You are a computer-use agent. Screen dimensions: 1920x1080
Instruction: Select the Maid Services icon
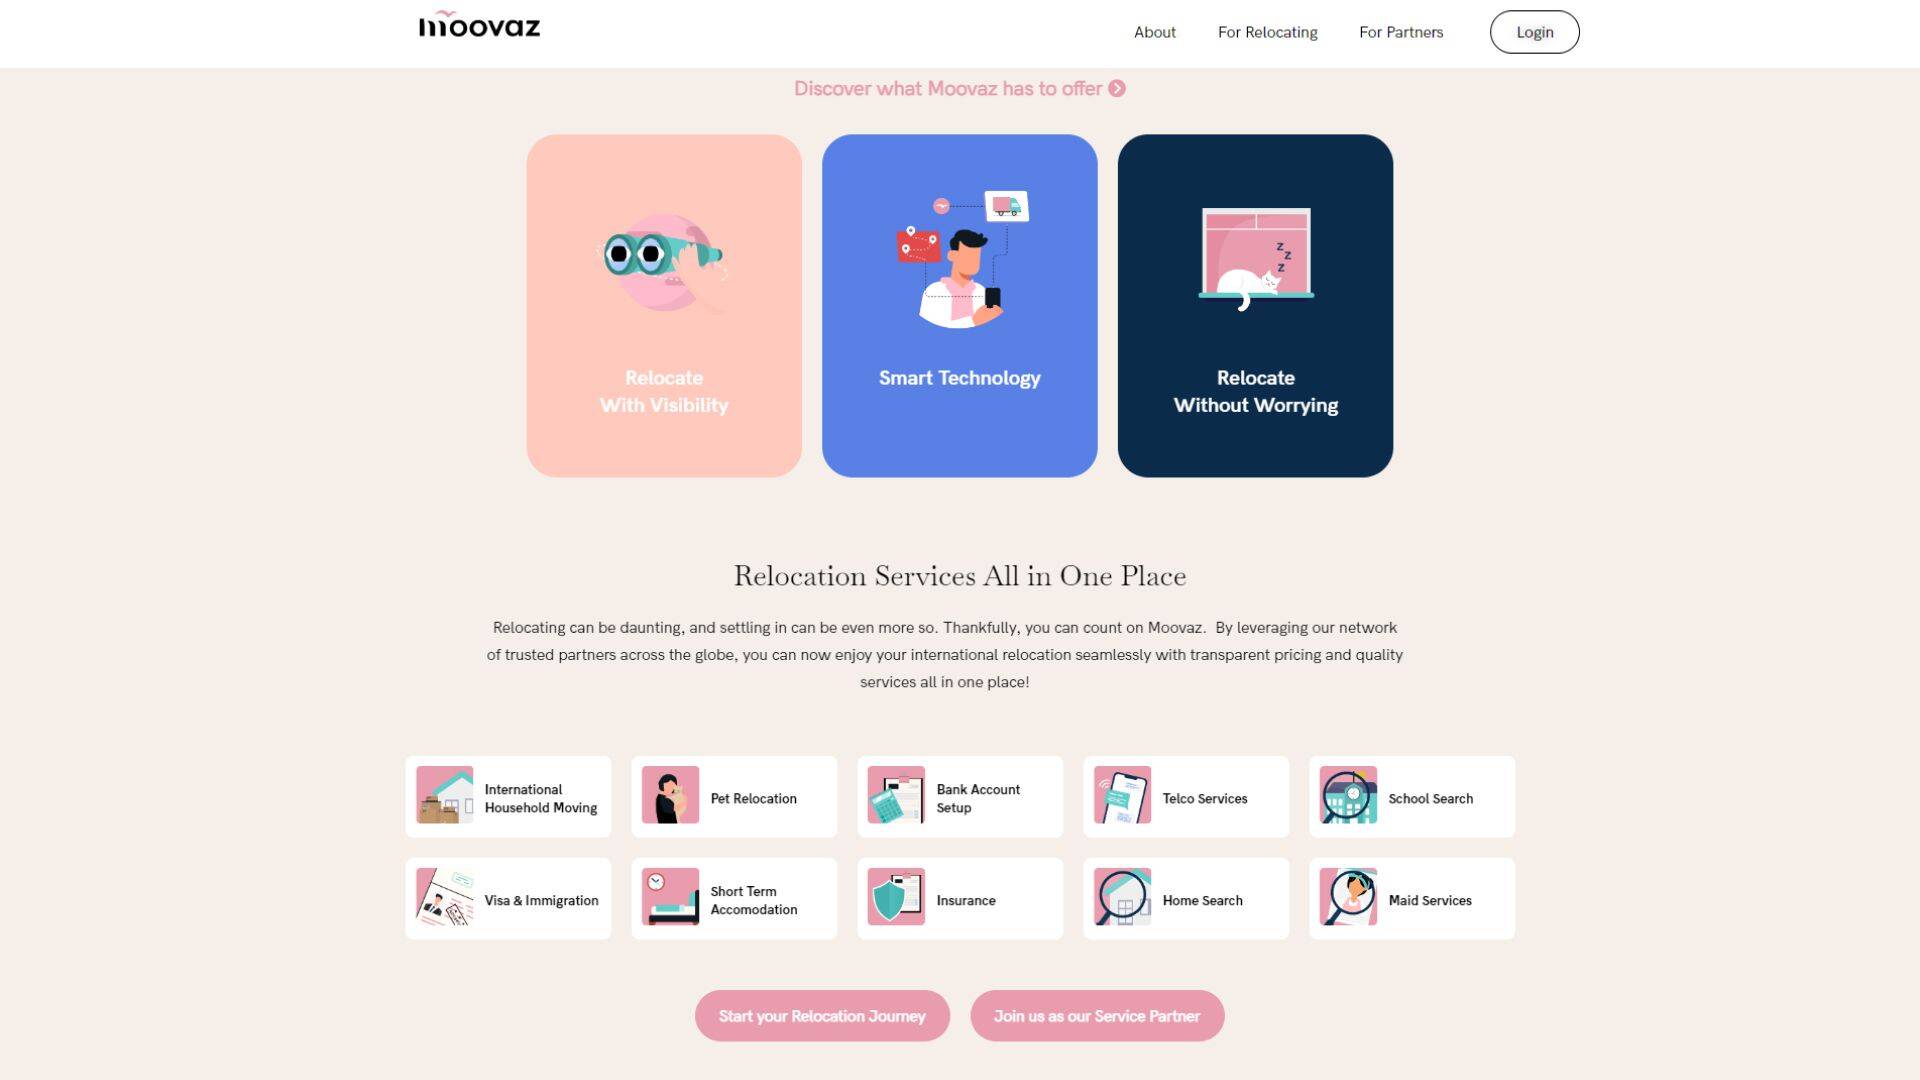(1348, 897)
